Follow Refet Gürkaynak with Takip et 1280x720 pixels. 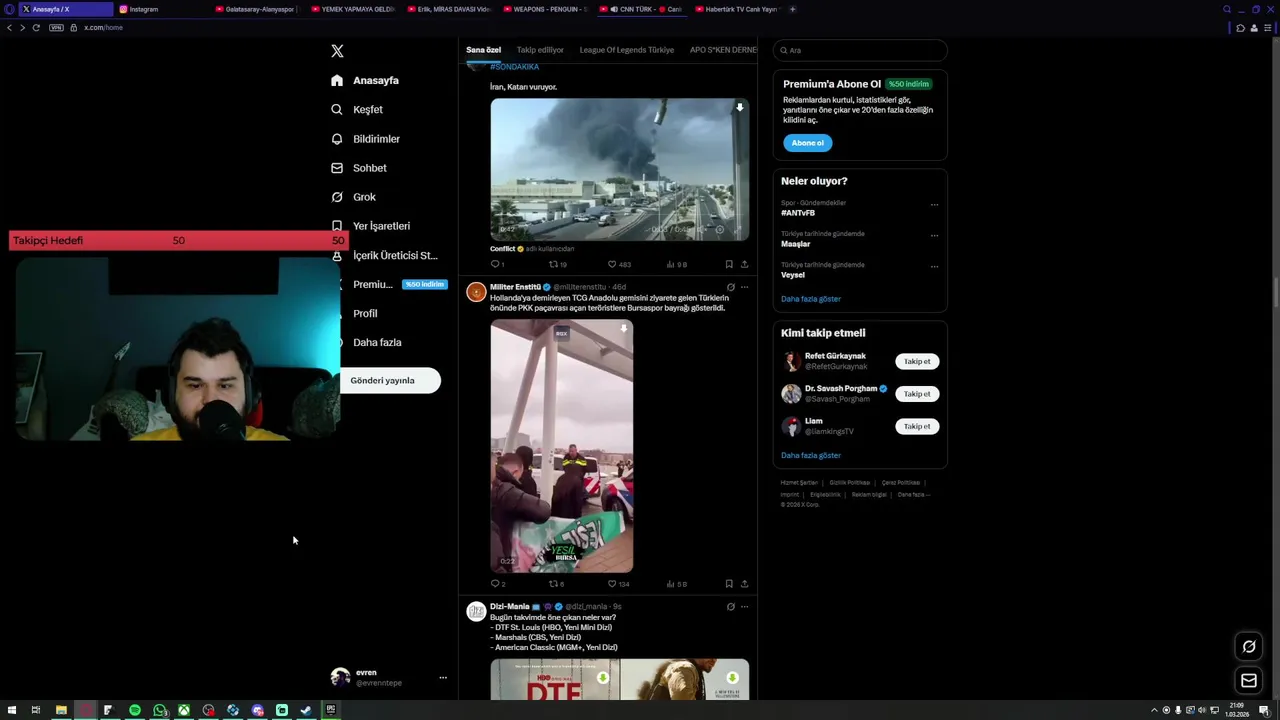point(917,362)
